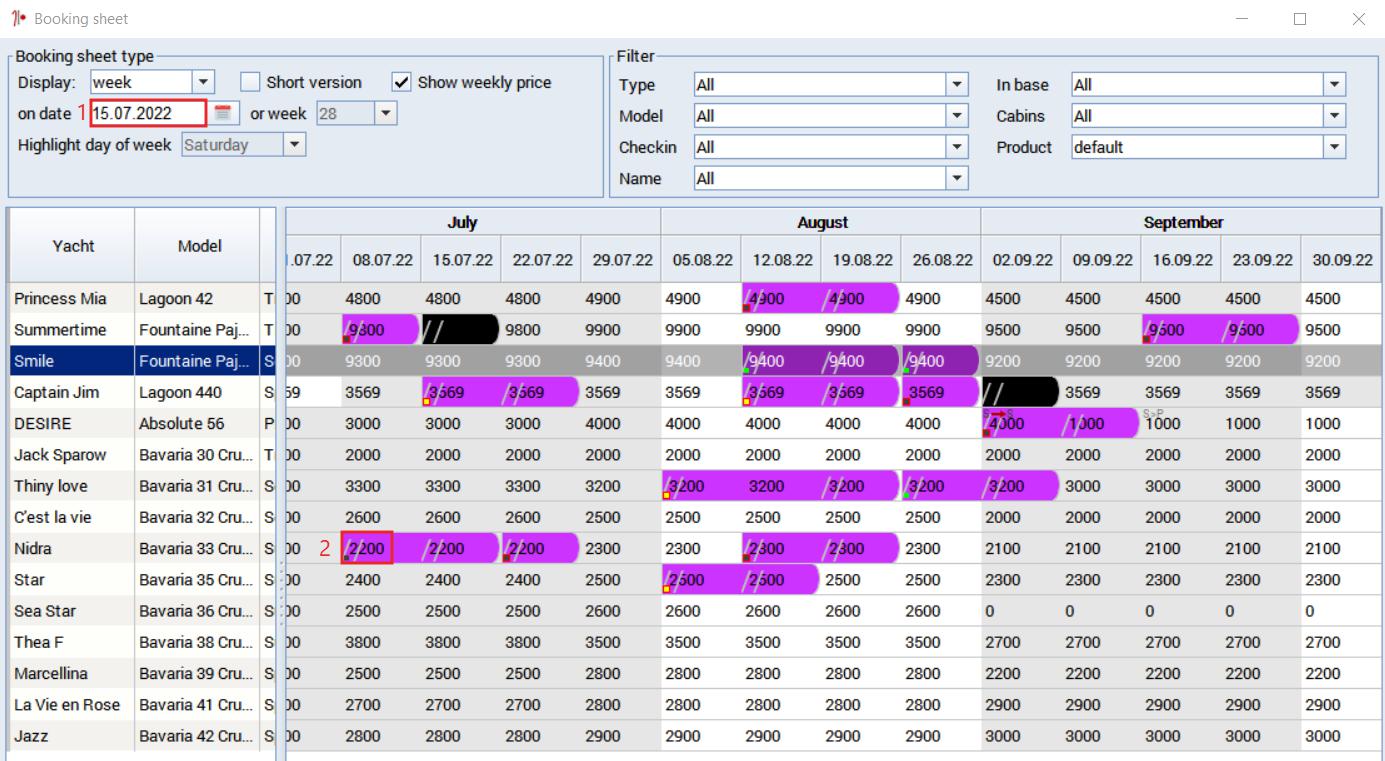The height and width of the screenshot is (761, 1385).
Task: Click the Booking sheet app icon in title bar
Action: coord(19,19)
